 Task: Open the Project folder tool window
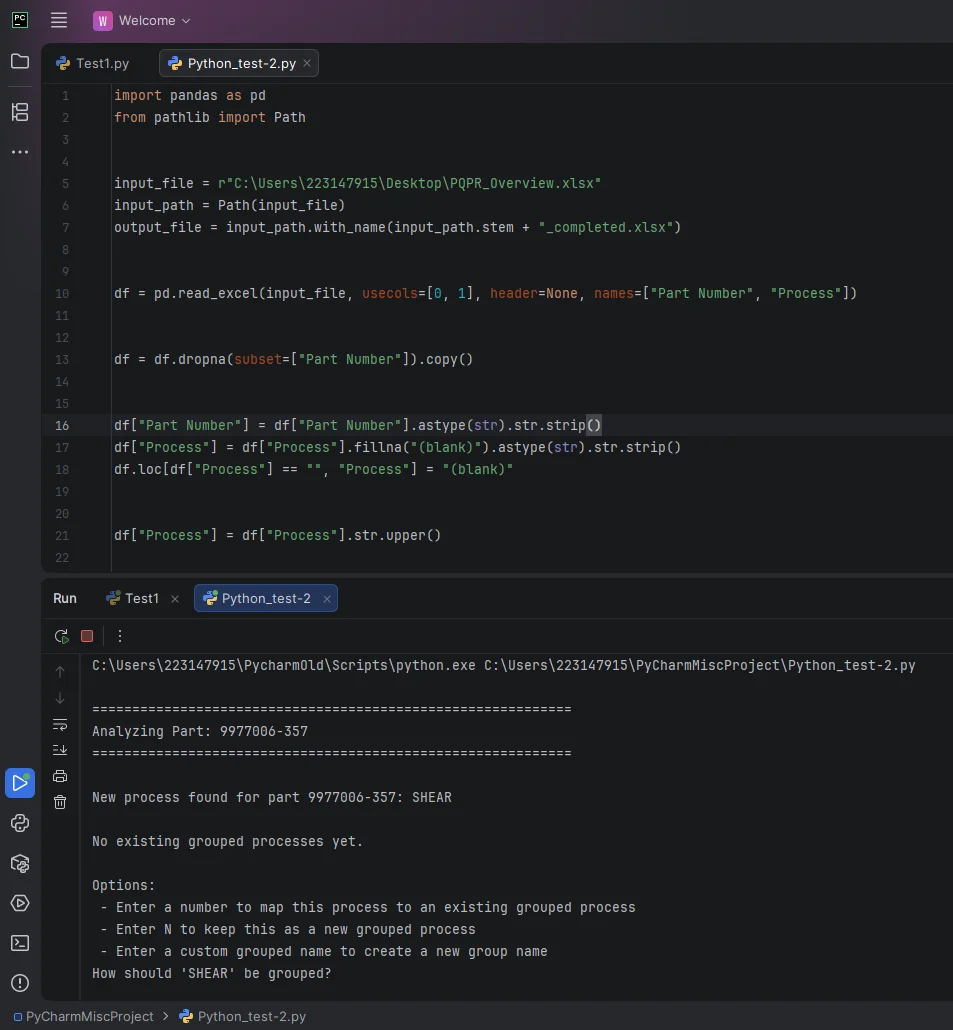click(20, 62)
